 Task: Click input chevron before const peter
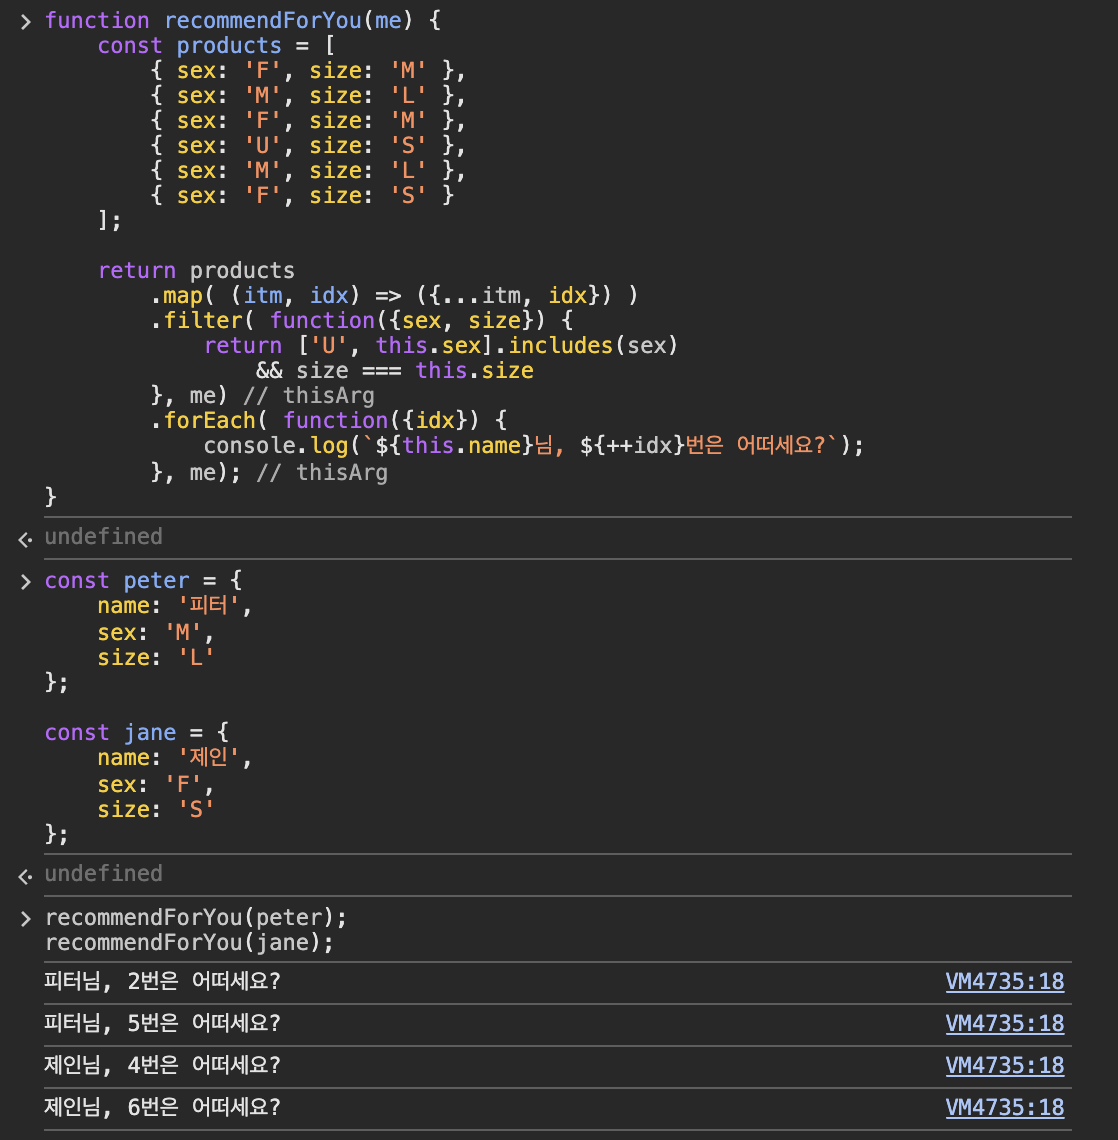click(x=25, y=582)
